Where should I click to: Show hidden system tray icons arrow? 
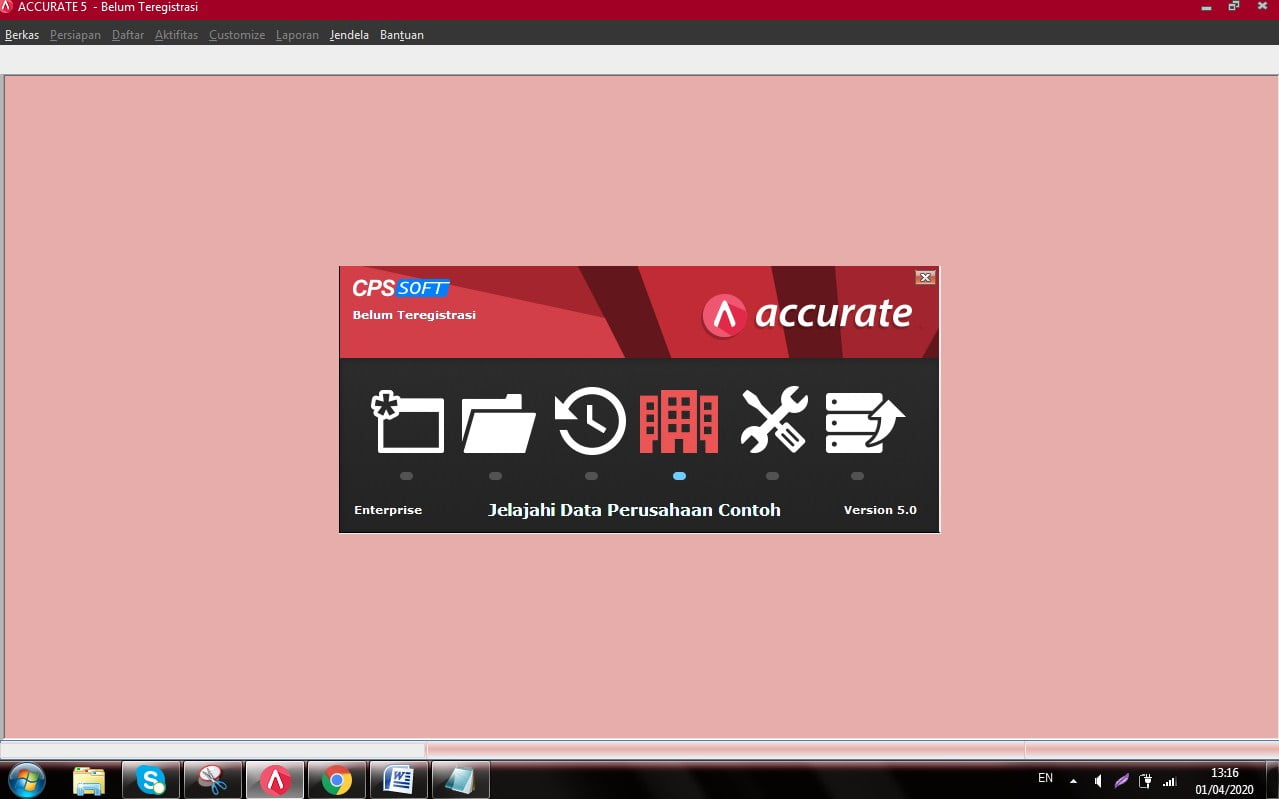point(1073,780)
